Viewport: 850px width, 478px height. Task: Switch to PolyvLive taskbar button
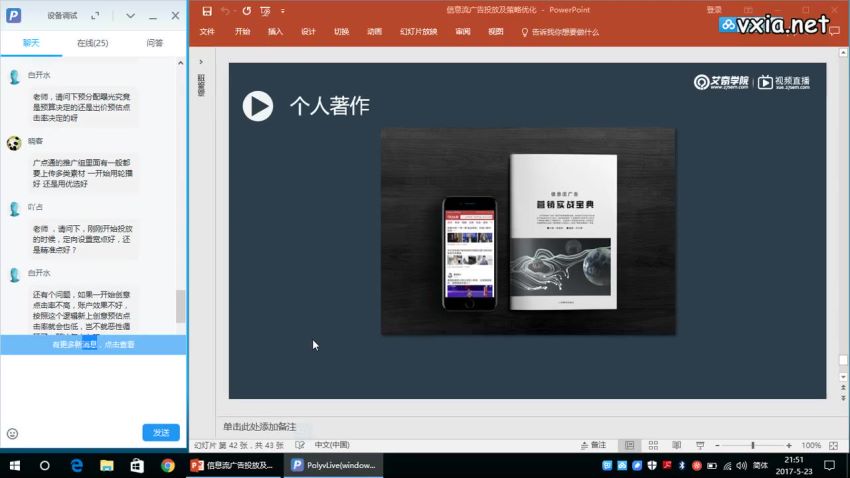(333, 466)
